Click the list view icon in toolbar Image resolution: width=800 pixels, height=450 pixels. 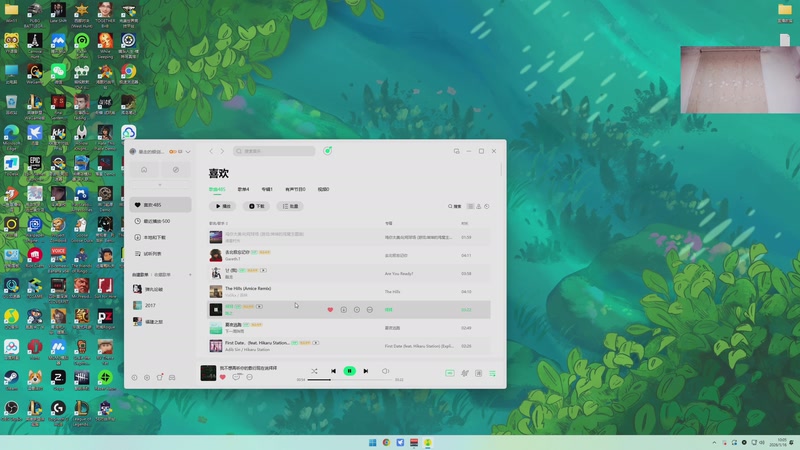tap(470, 206)
